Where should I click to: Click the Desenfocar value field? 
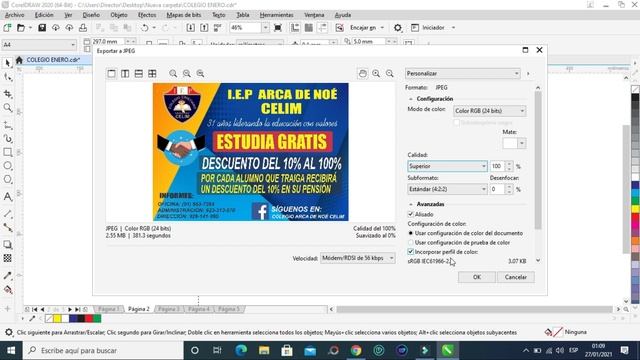click(x=498, y=189)
